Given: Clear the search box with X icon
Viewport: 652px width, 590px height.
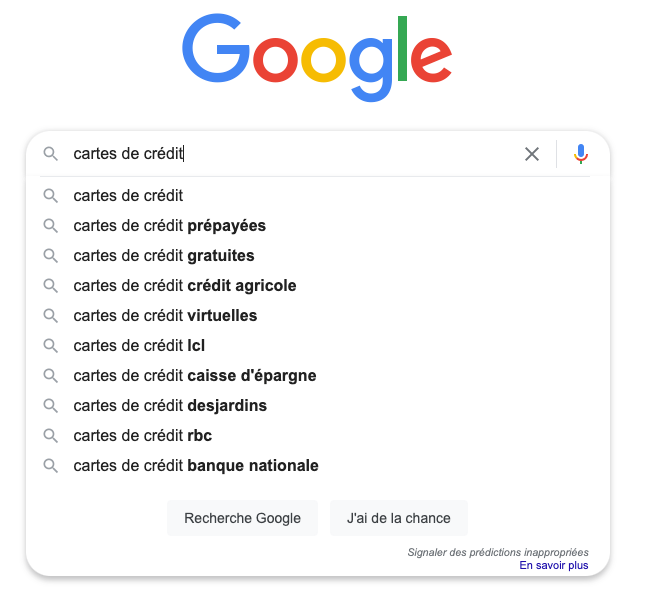Looking at the screenshot, I should (x=532, y=154).
